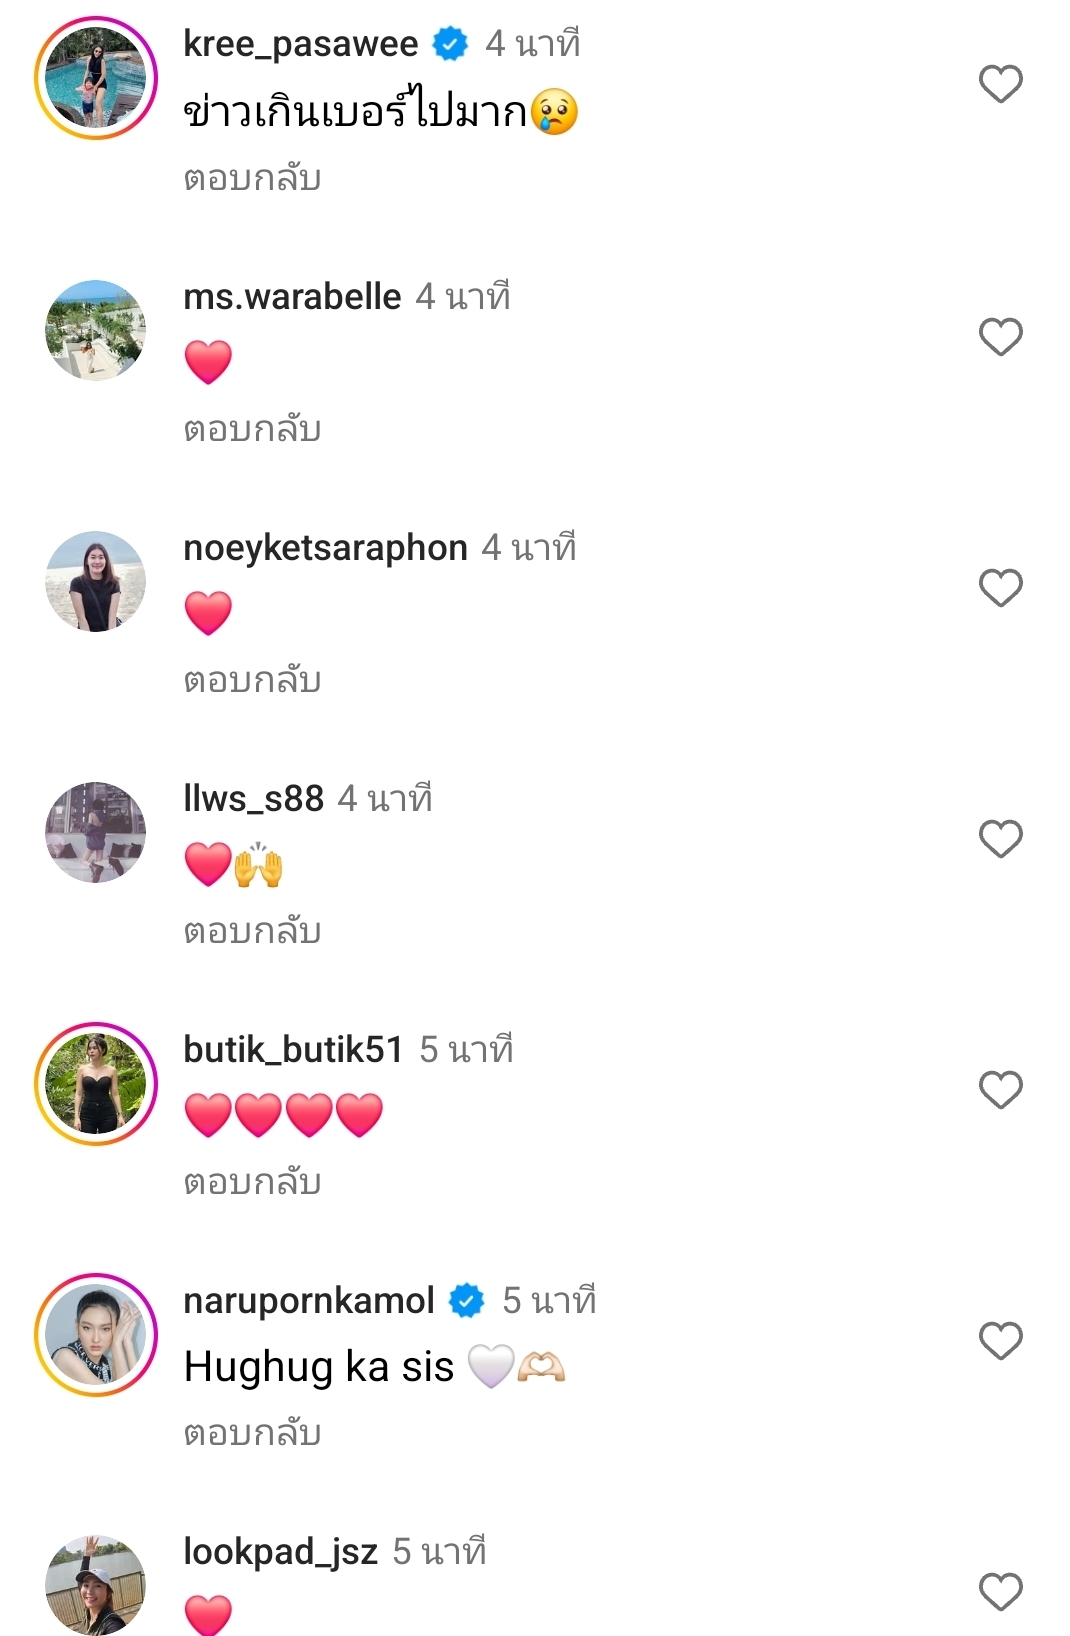Tap llws_s88 profile avatar
This screenshot has width=1070, height=1636.
pyautogui.click(x=96, y=832)
